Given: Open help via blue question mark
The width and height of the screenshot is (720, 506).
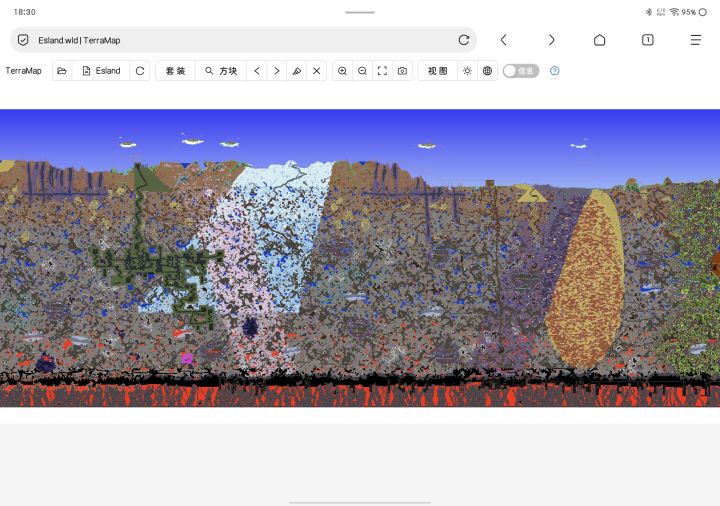Looking at the screenshot, I should (x=555, y=71).
